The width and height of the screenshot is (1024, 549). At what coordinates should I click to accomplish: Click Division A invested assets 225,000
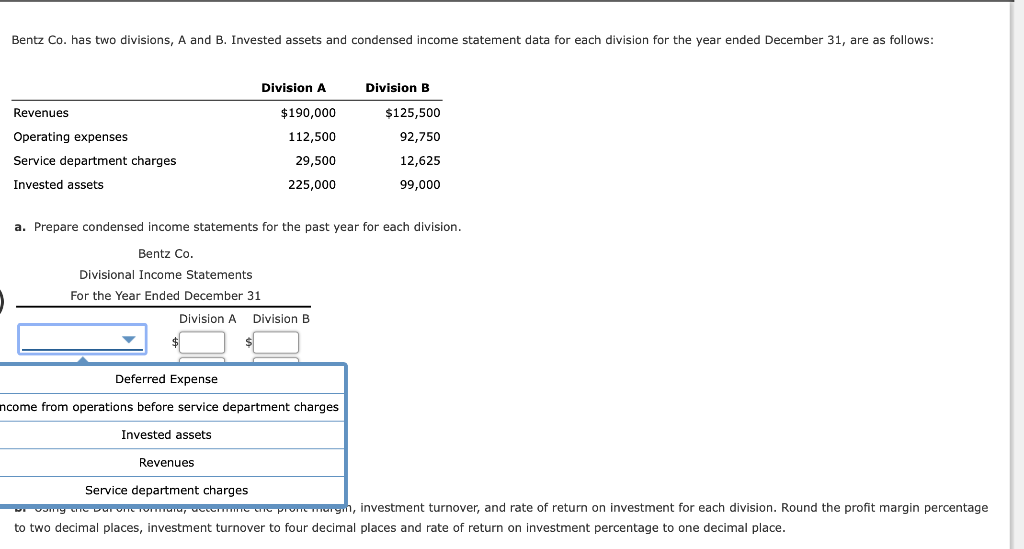pyautogui.click(x=312, y=185)
